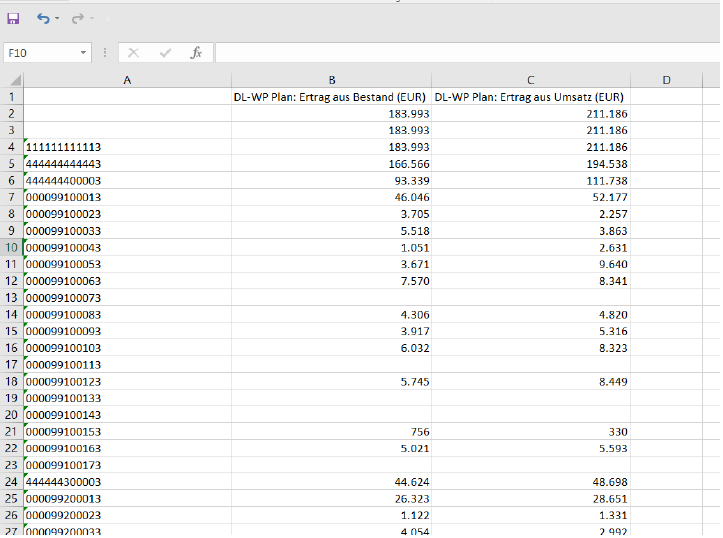This screenshot has width=723, height=538.
Task: Click the Redo arrow icon
Action: 77,18
